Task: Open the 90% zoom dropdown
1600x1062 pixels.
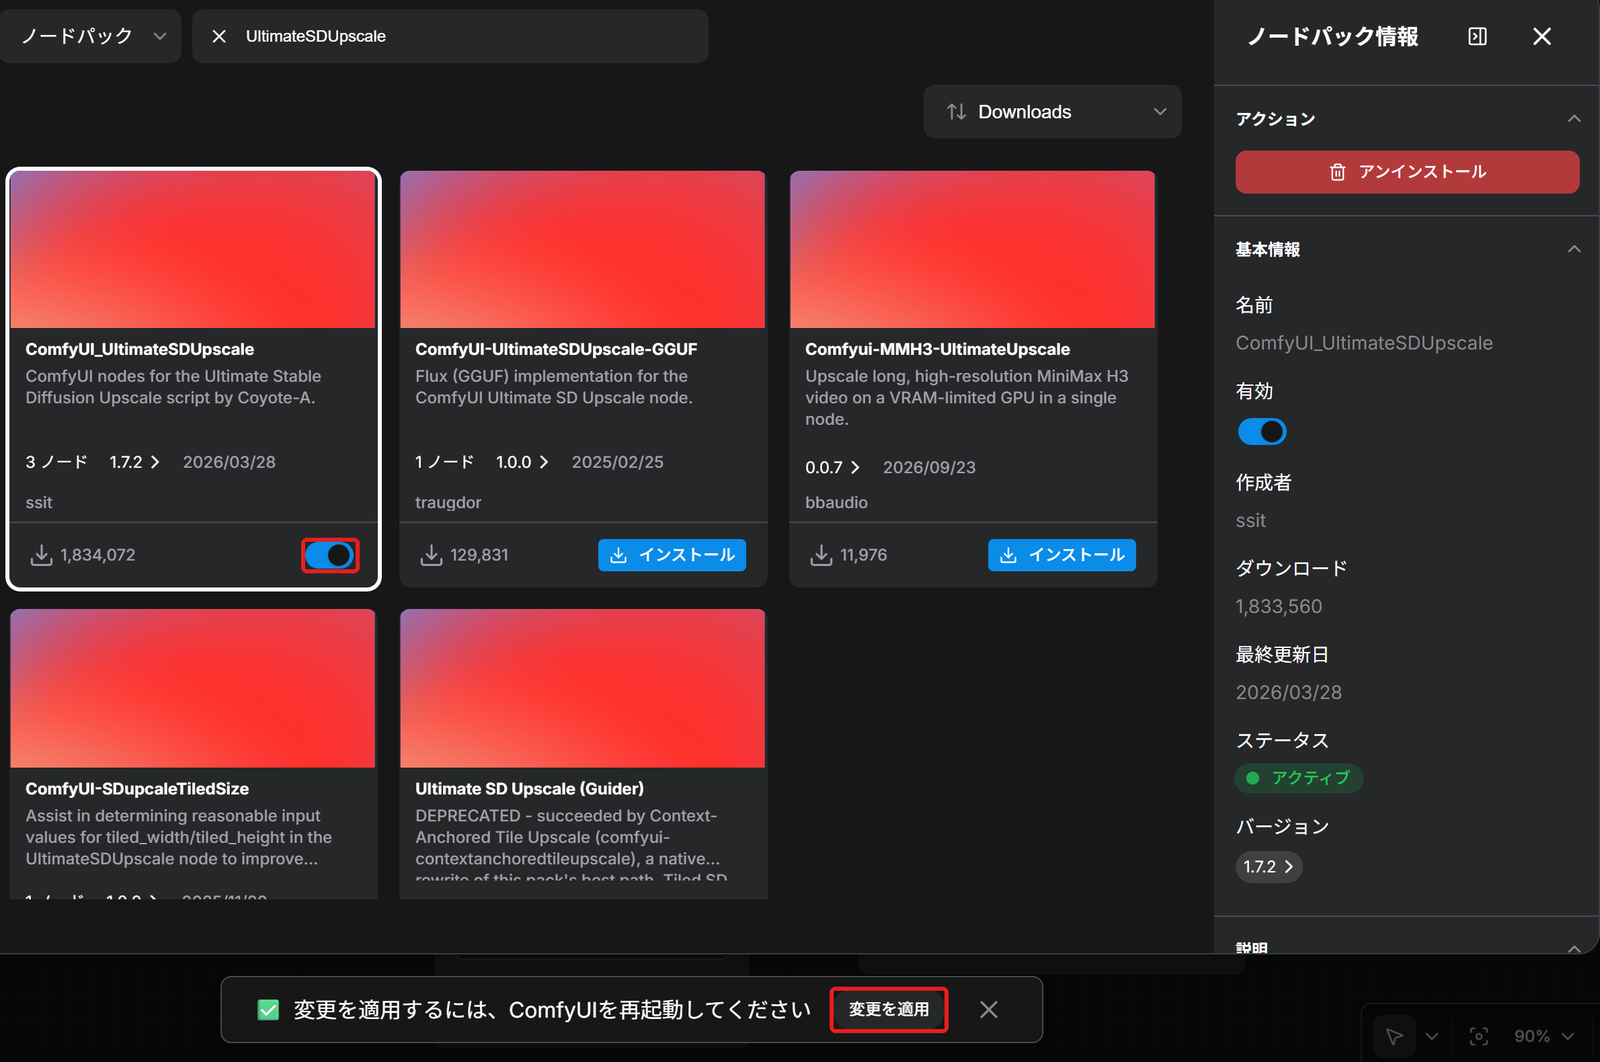Action: [x=1544, y=1036]
